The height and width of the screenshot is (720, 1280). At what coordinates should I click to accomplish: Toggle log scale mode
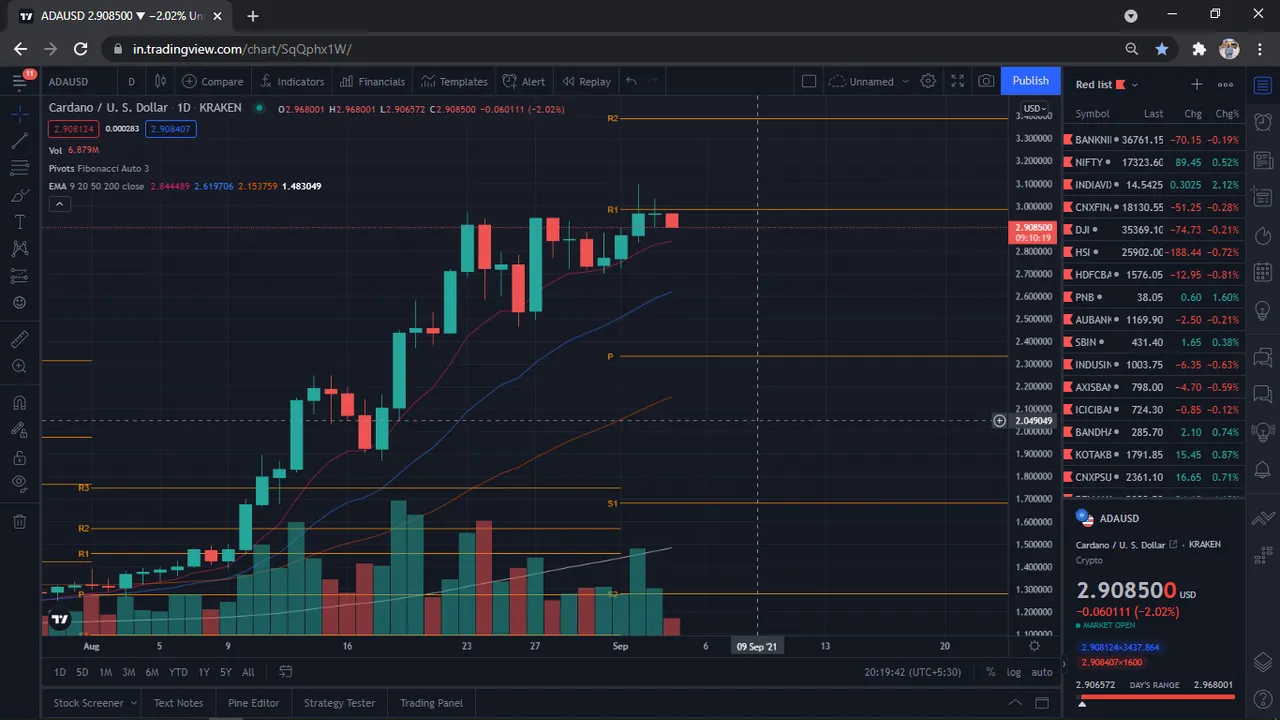pyautogui.click(x=1014, y=672)
